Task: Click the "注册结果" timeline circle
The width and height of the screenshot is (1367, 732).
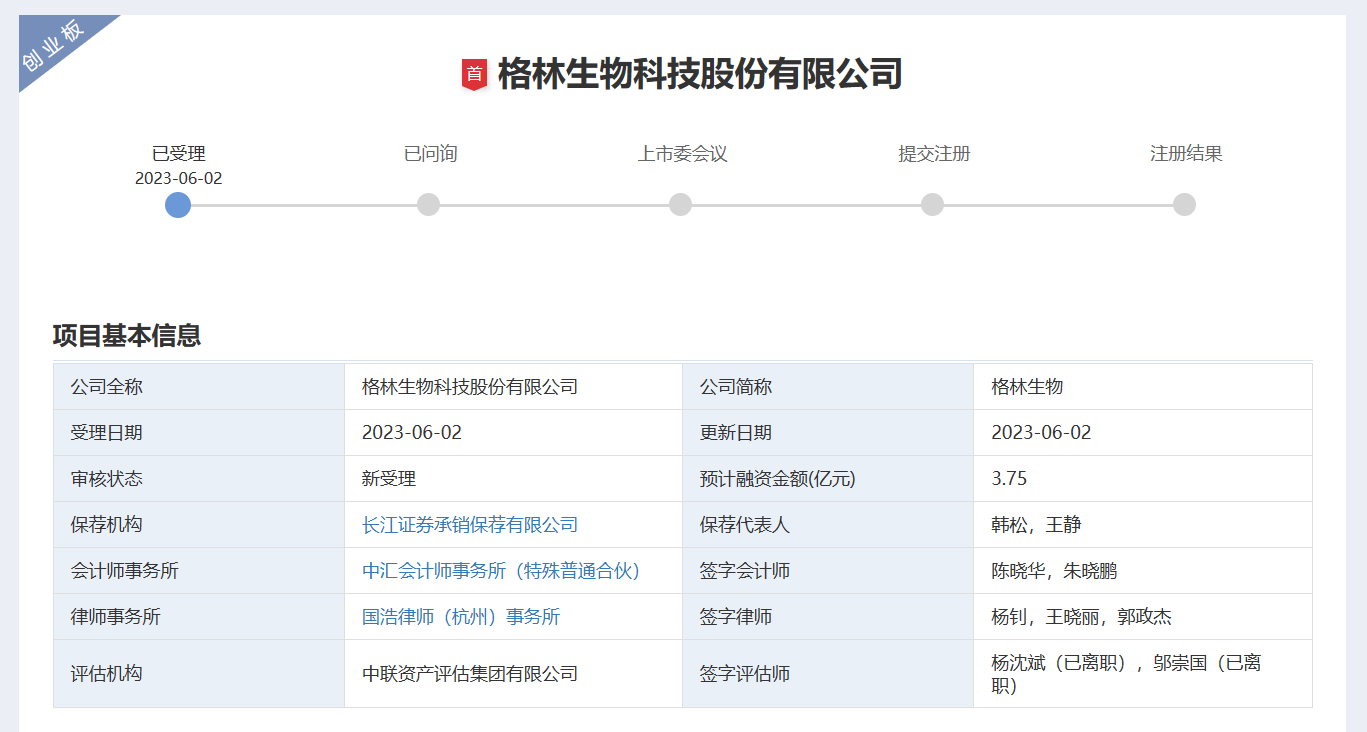Action: coord(1184,205)
